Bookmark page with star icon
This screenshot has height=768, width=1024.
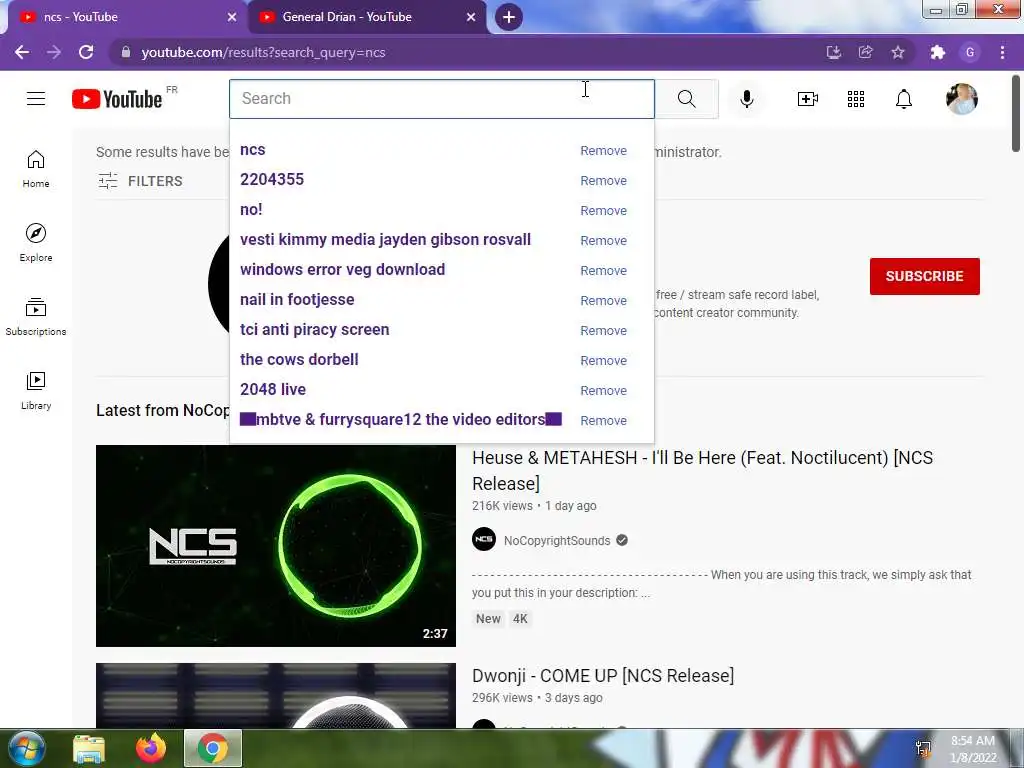(898, 52)
